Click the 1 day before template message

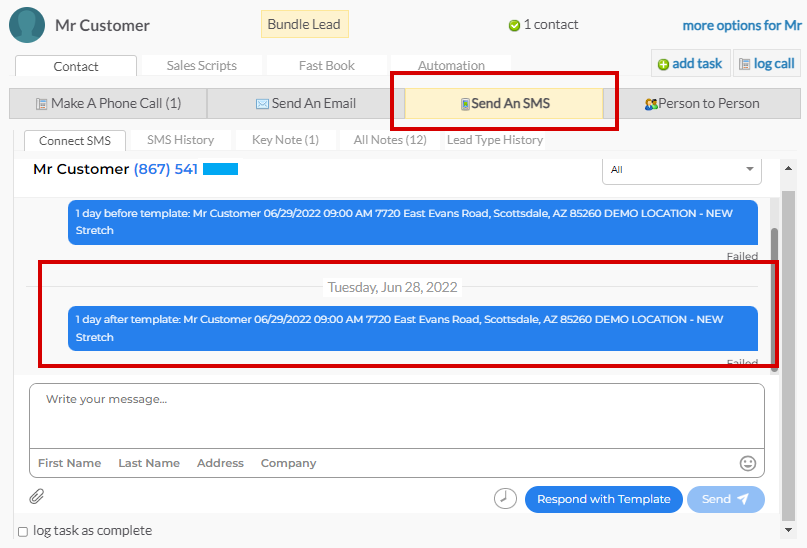[x=413, y=222]
